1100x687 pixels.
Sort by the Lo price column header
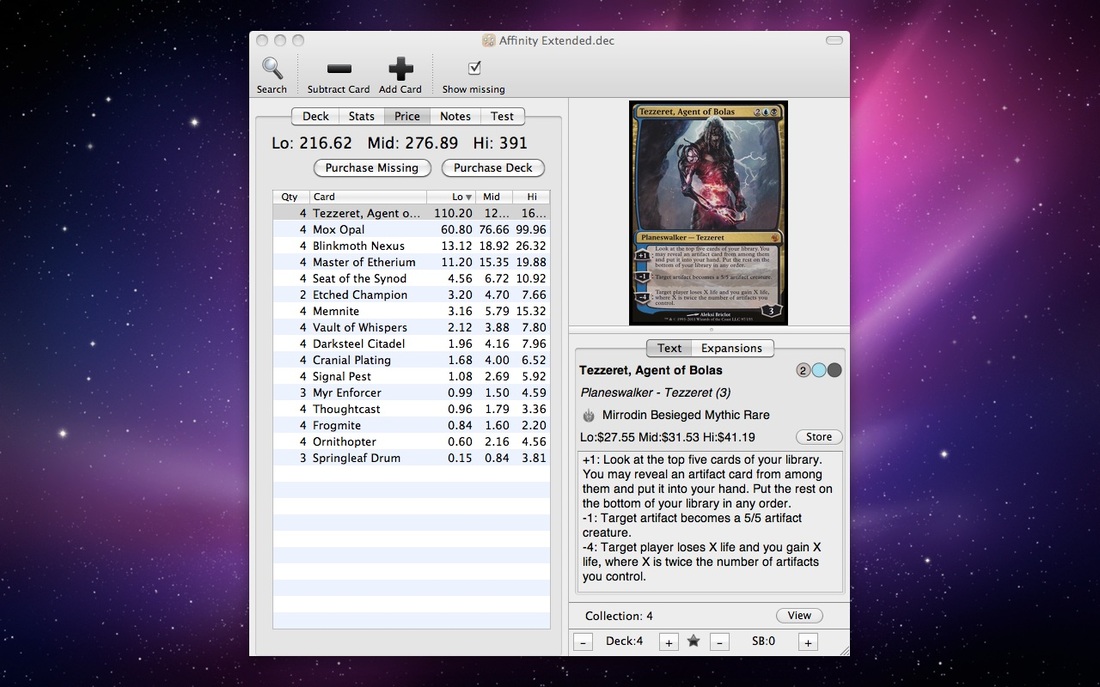coord(451,197)
